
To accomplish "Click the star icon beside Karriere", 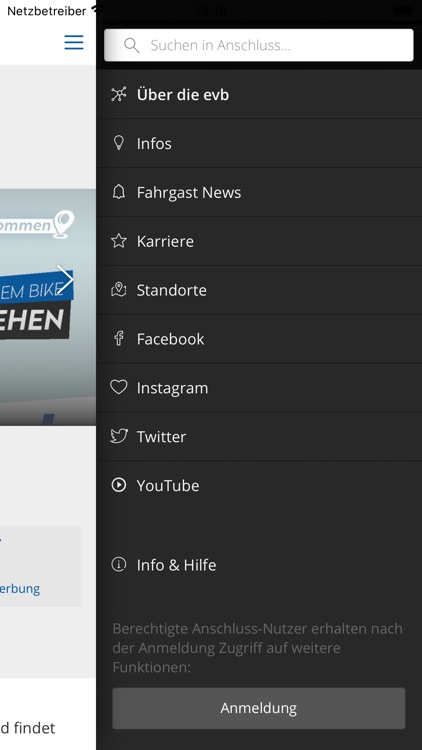I will (119, 241).
